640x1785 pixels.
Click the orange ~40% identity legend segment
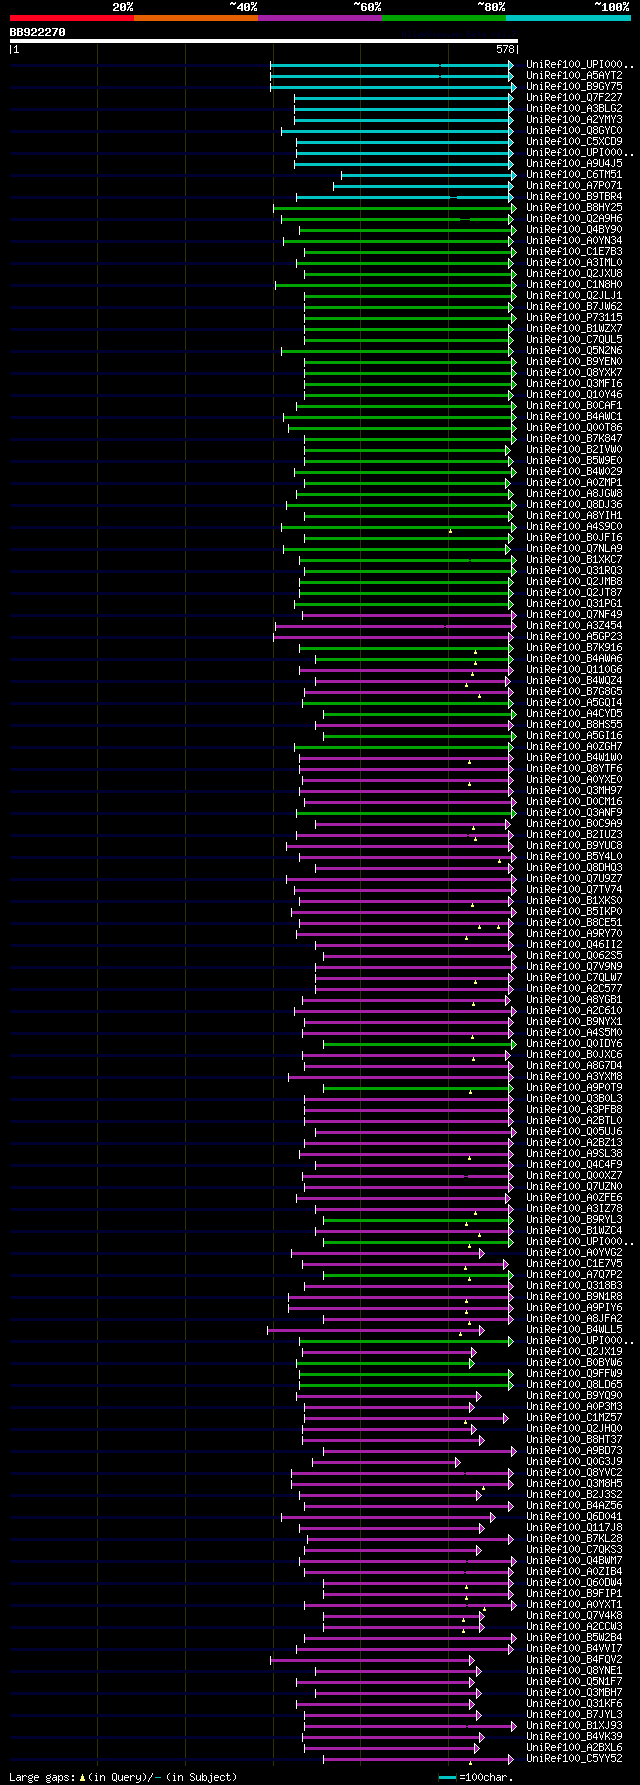[196, 18]
